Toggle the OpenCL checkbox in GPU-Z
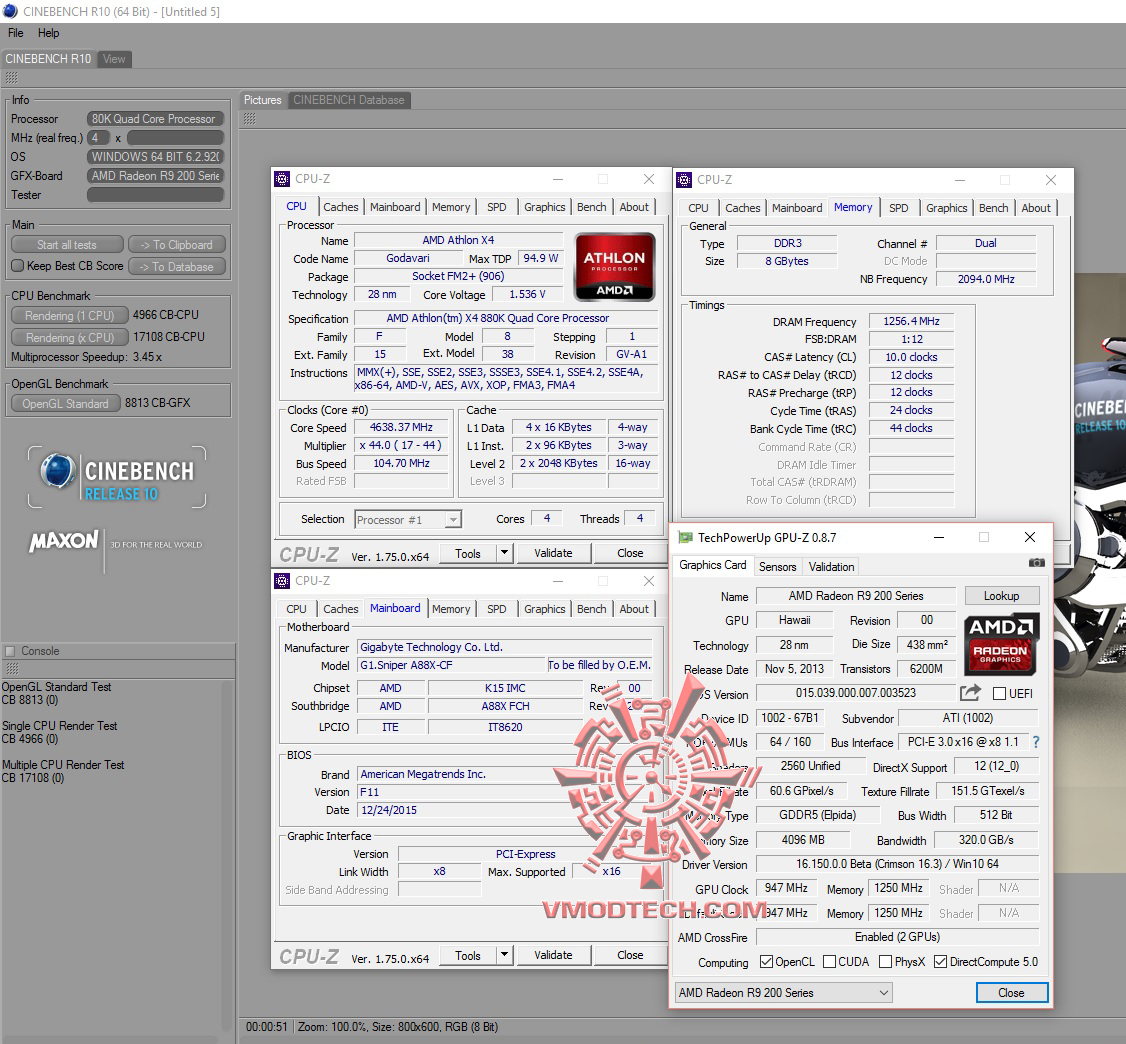Image resolution: width=1126 pixels, height=1044 pixels. 766,961
